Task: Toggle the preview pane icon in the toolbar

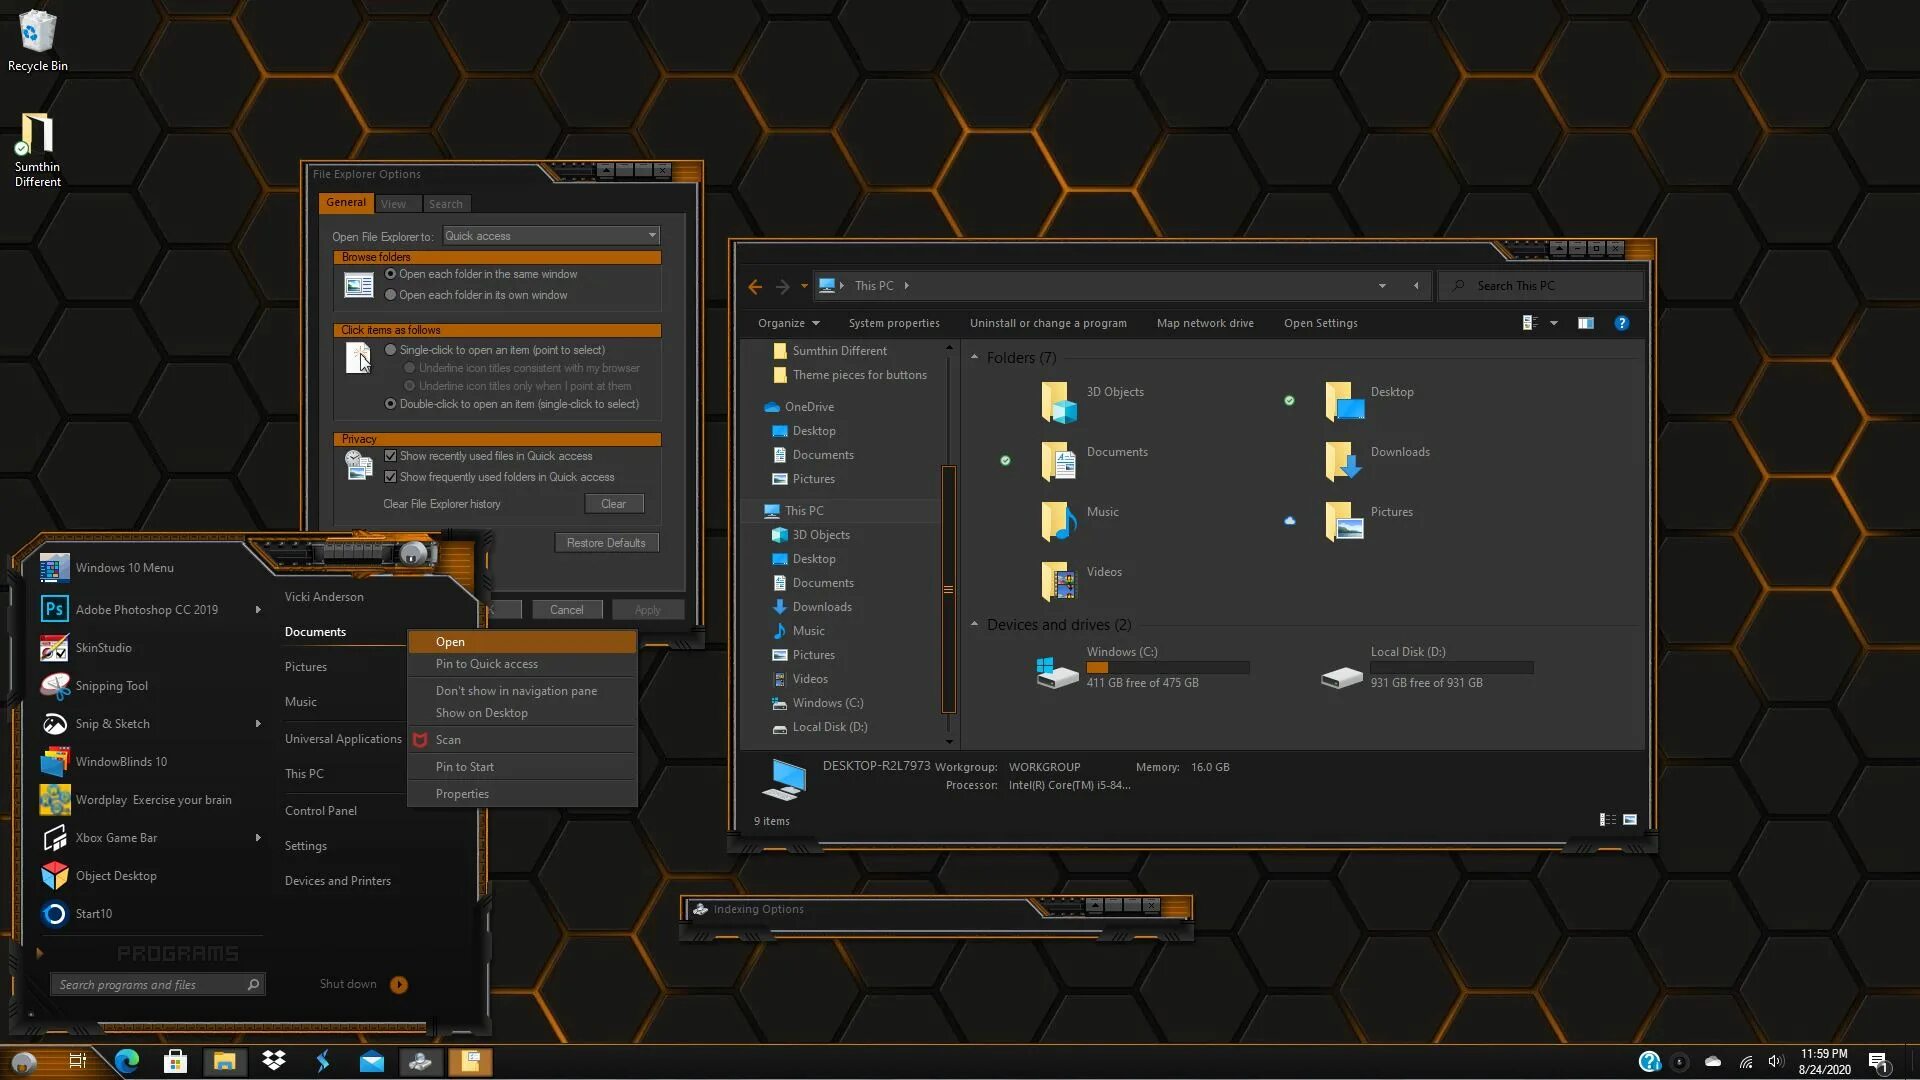Action: pyautogui.click(x=1585, y=323)
